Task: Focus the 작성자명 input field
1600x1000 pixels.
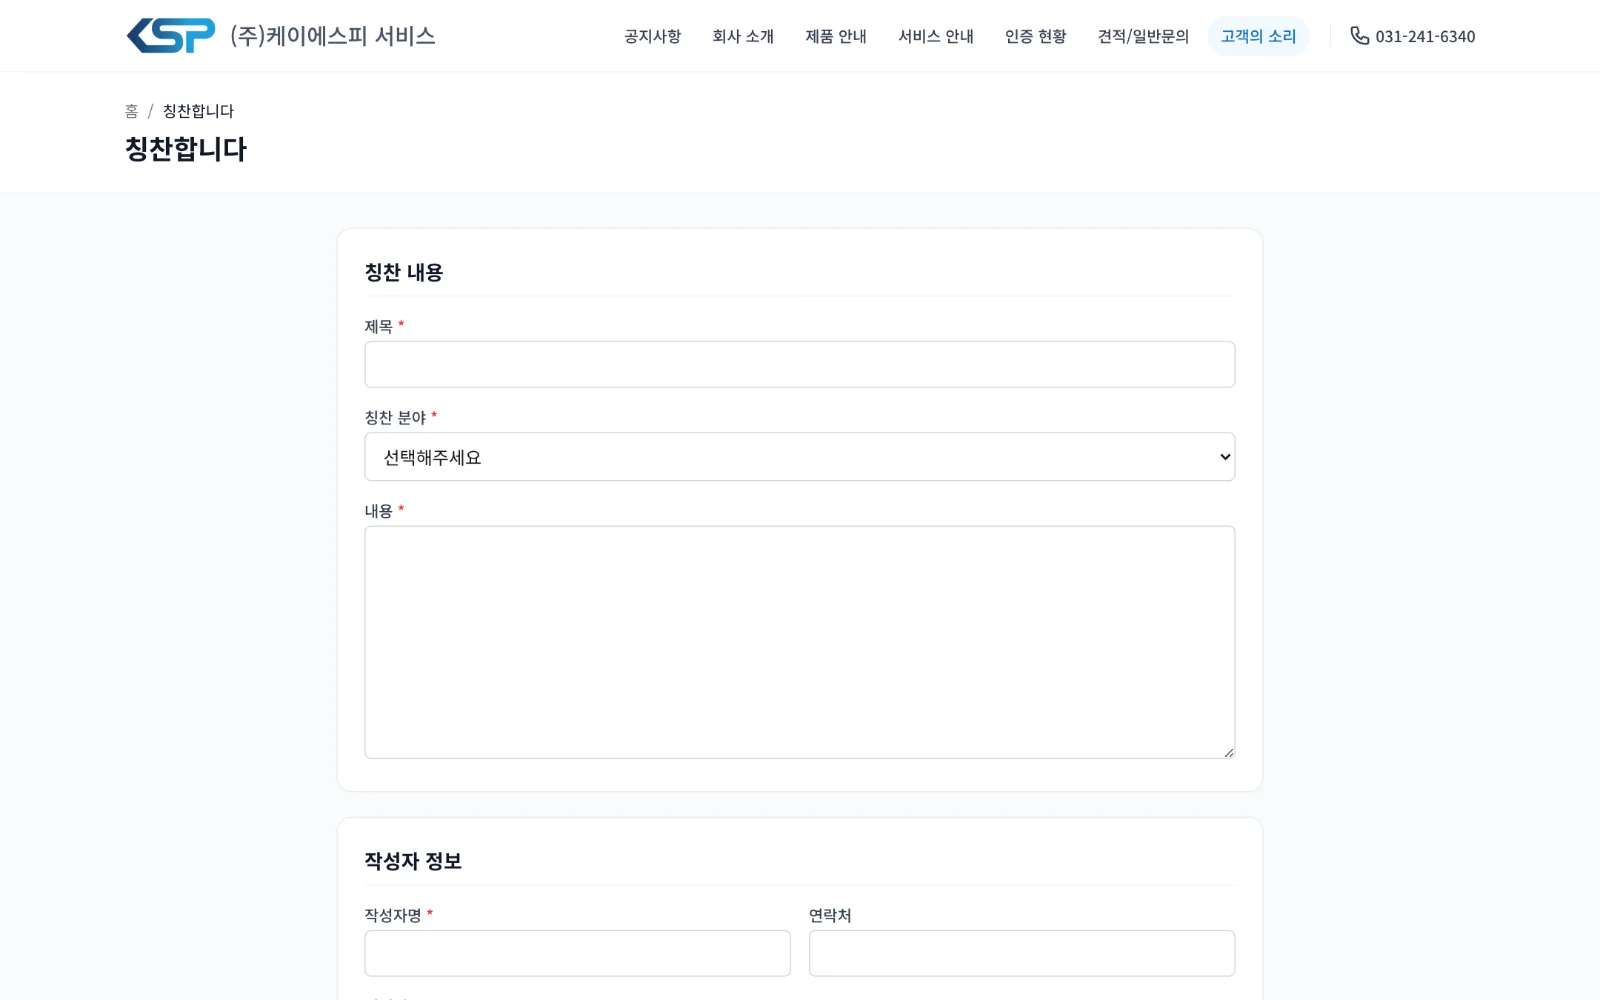Action: [x=577, y=953]
